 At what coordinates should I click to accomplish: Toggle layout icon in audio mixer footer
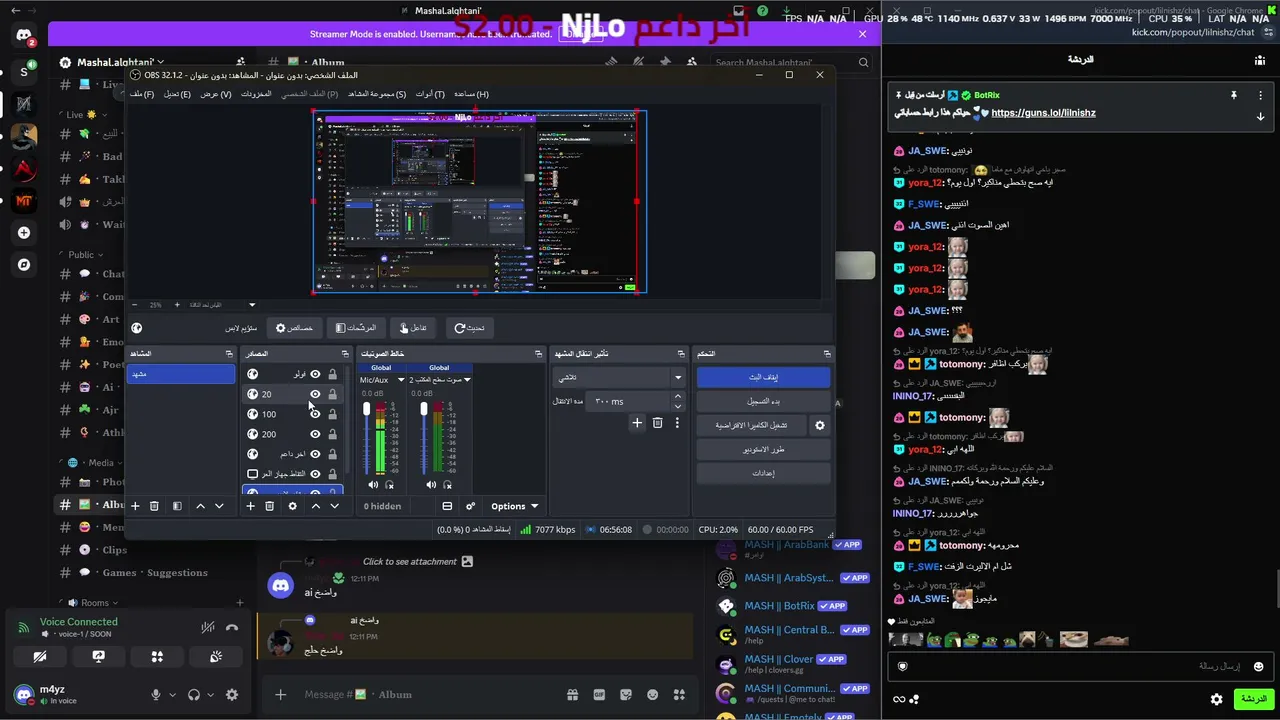447,506
